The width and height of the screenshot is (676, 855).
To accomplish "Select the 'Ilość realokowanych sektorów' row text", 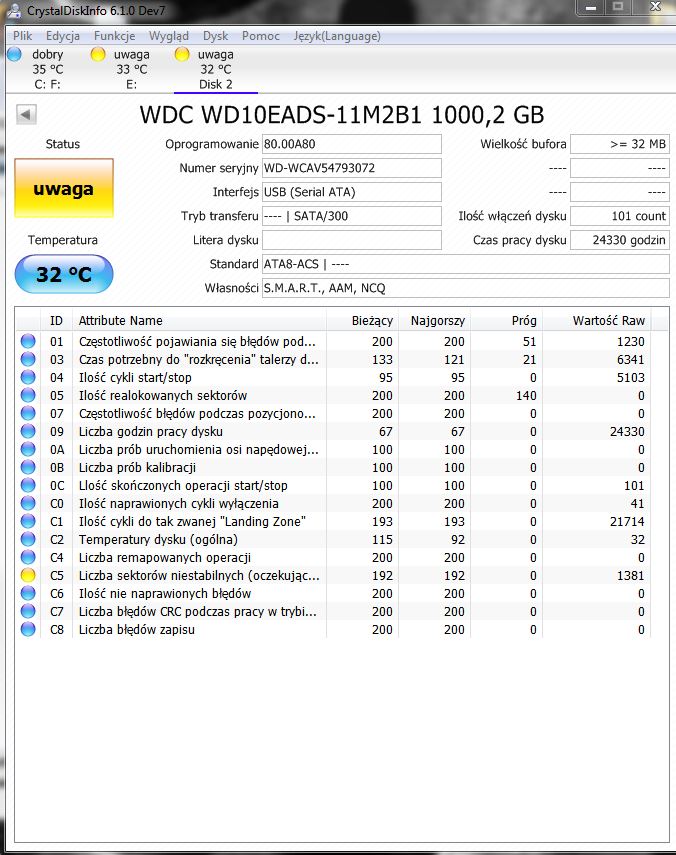I will (x=162, y=395).
